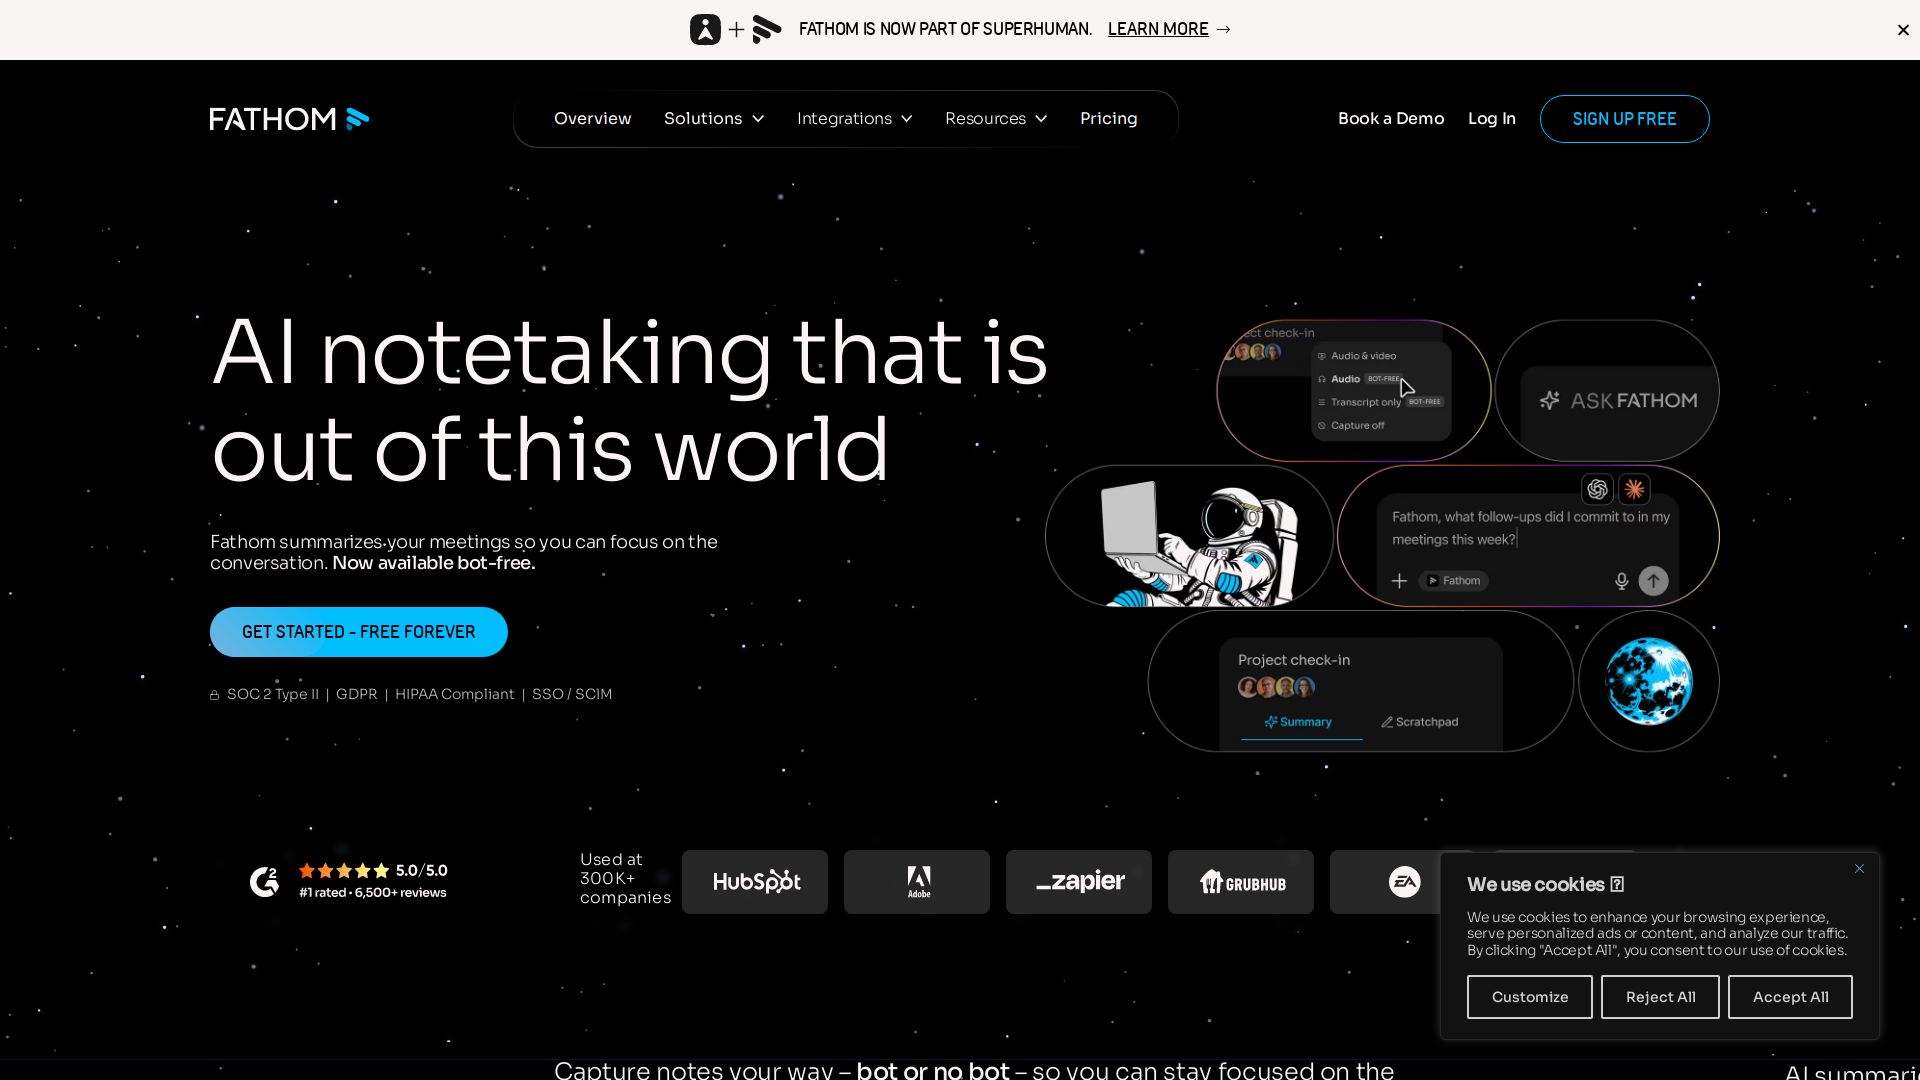This screenshot has width=1920, height=1080.
Task: Click the "Used at 300K+ companies" text
Action: 625,879
